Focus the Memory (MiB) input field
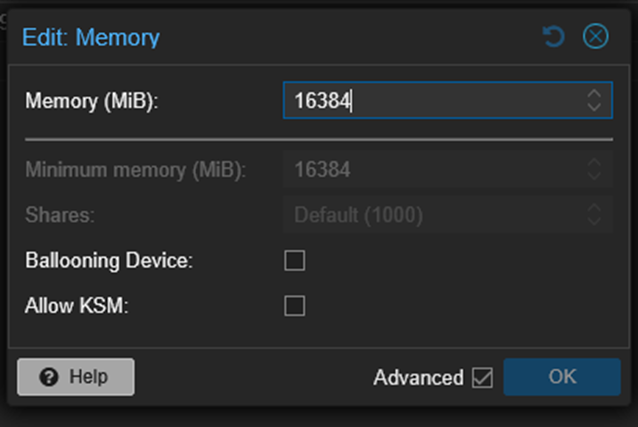Viewport: 638px width, 427px height. (x=430, y=100)
